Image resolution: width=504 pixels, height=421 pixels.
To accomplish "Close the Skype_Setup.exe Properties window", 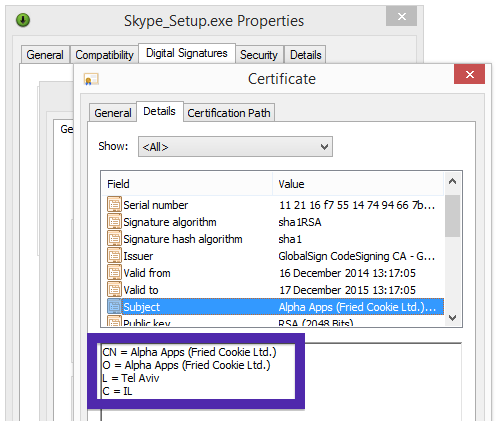I will click(x=402, y=16).
